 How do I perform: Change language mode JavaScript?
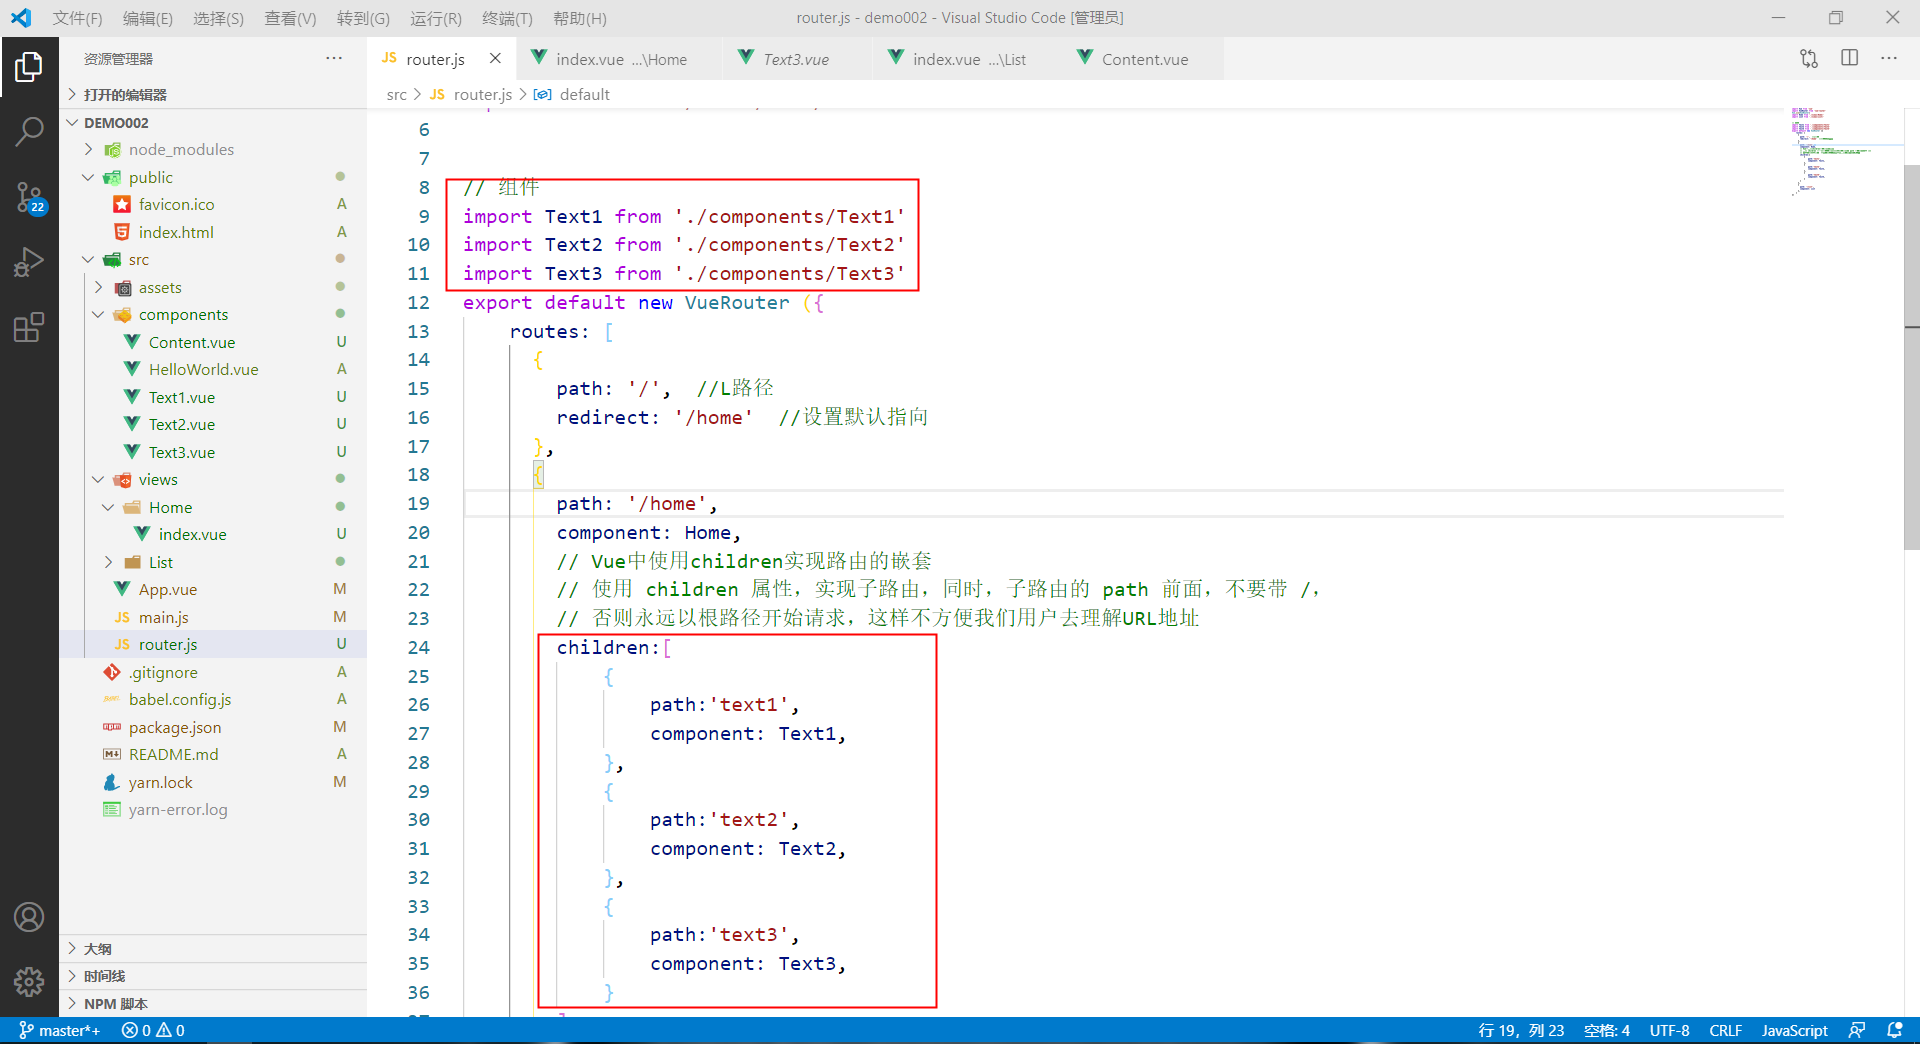pos(1794,1030)
